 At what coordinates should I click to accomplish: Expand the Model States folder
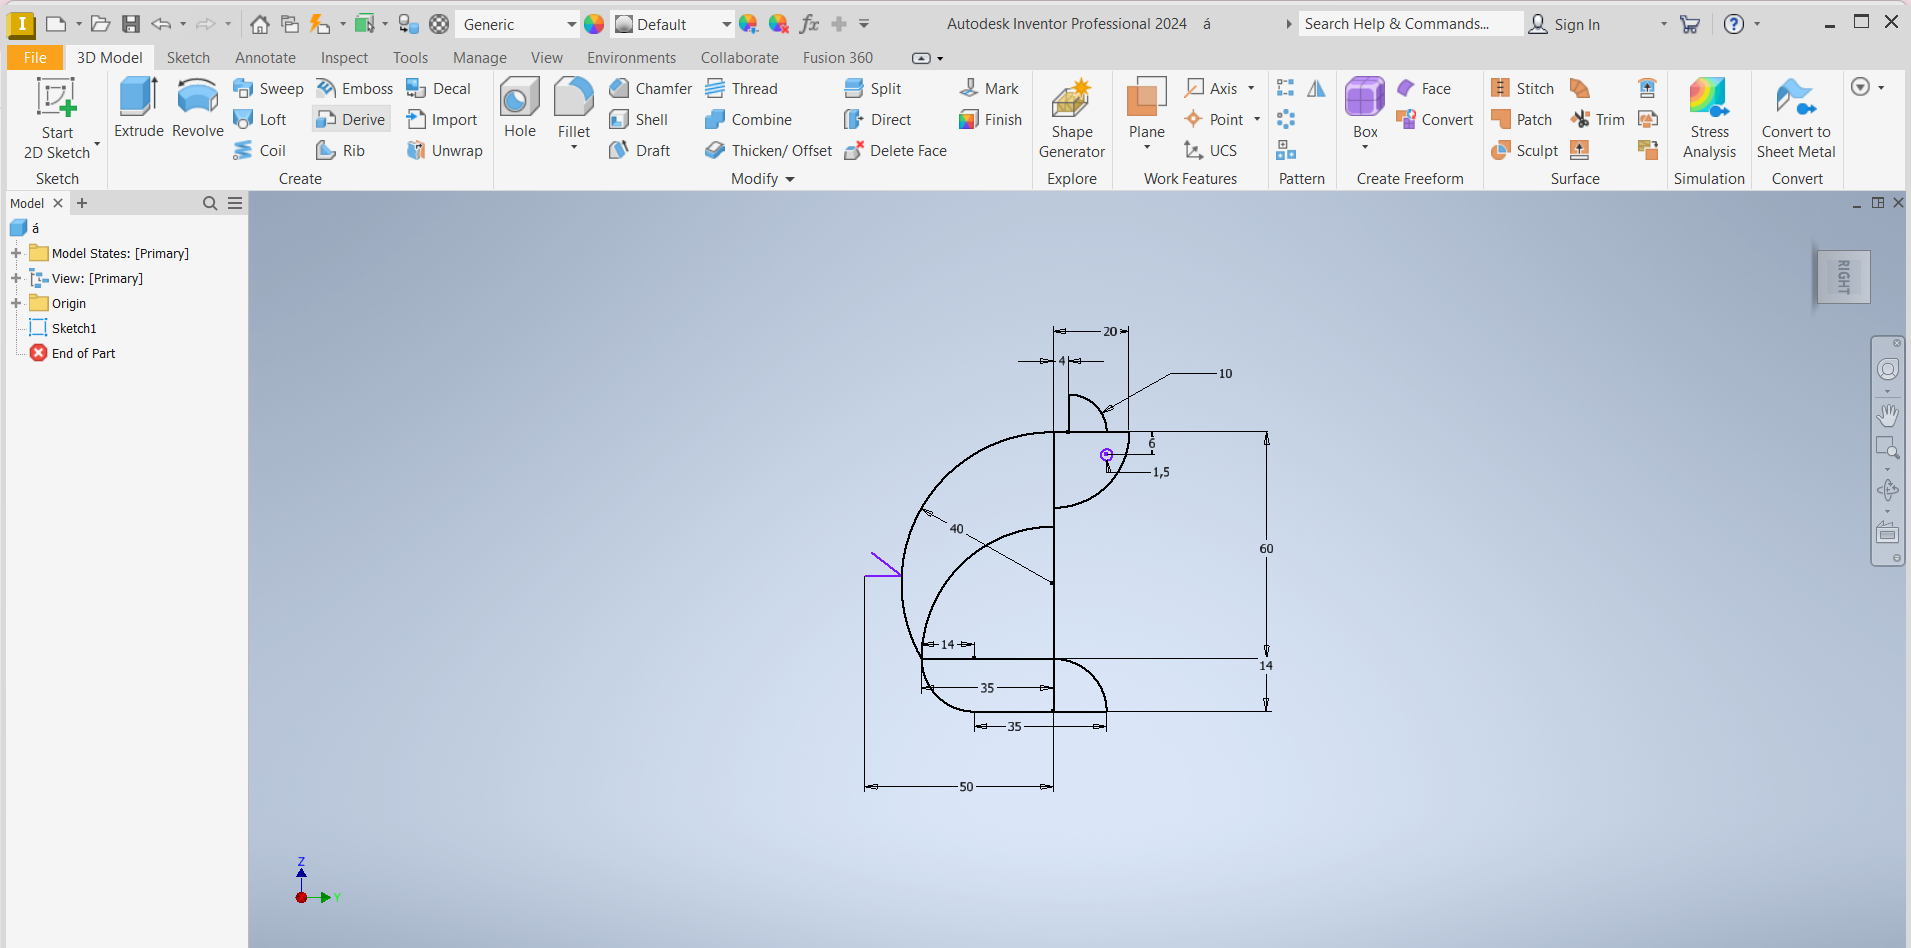(x=16, y=253)
